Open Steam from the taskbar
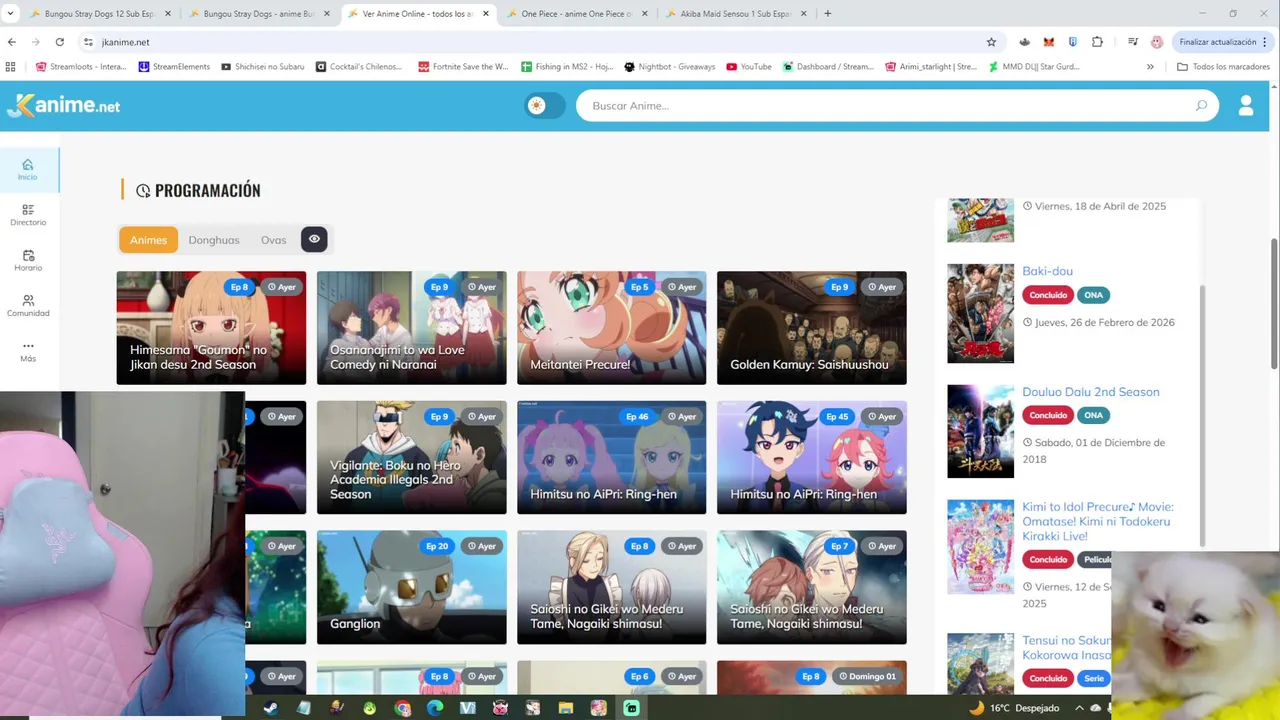The height and width of the screenshot is (720, 1280). click(x=271, y=708)
